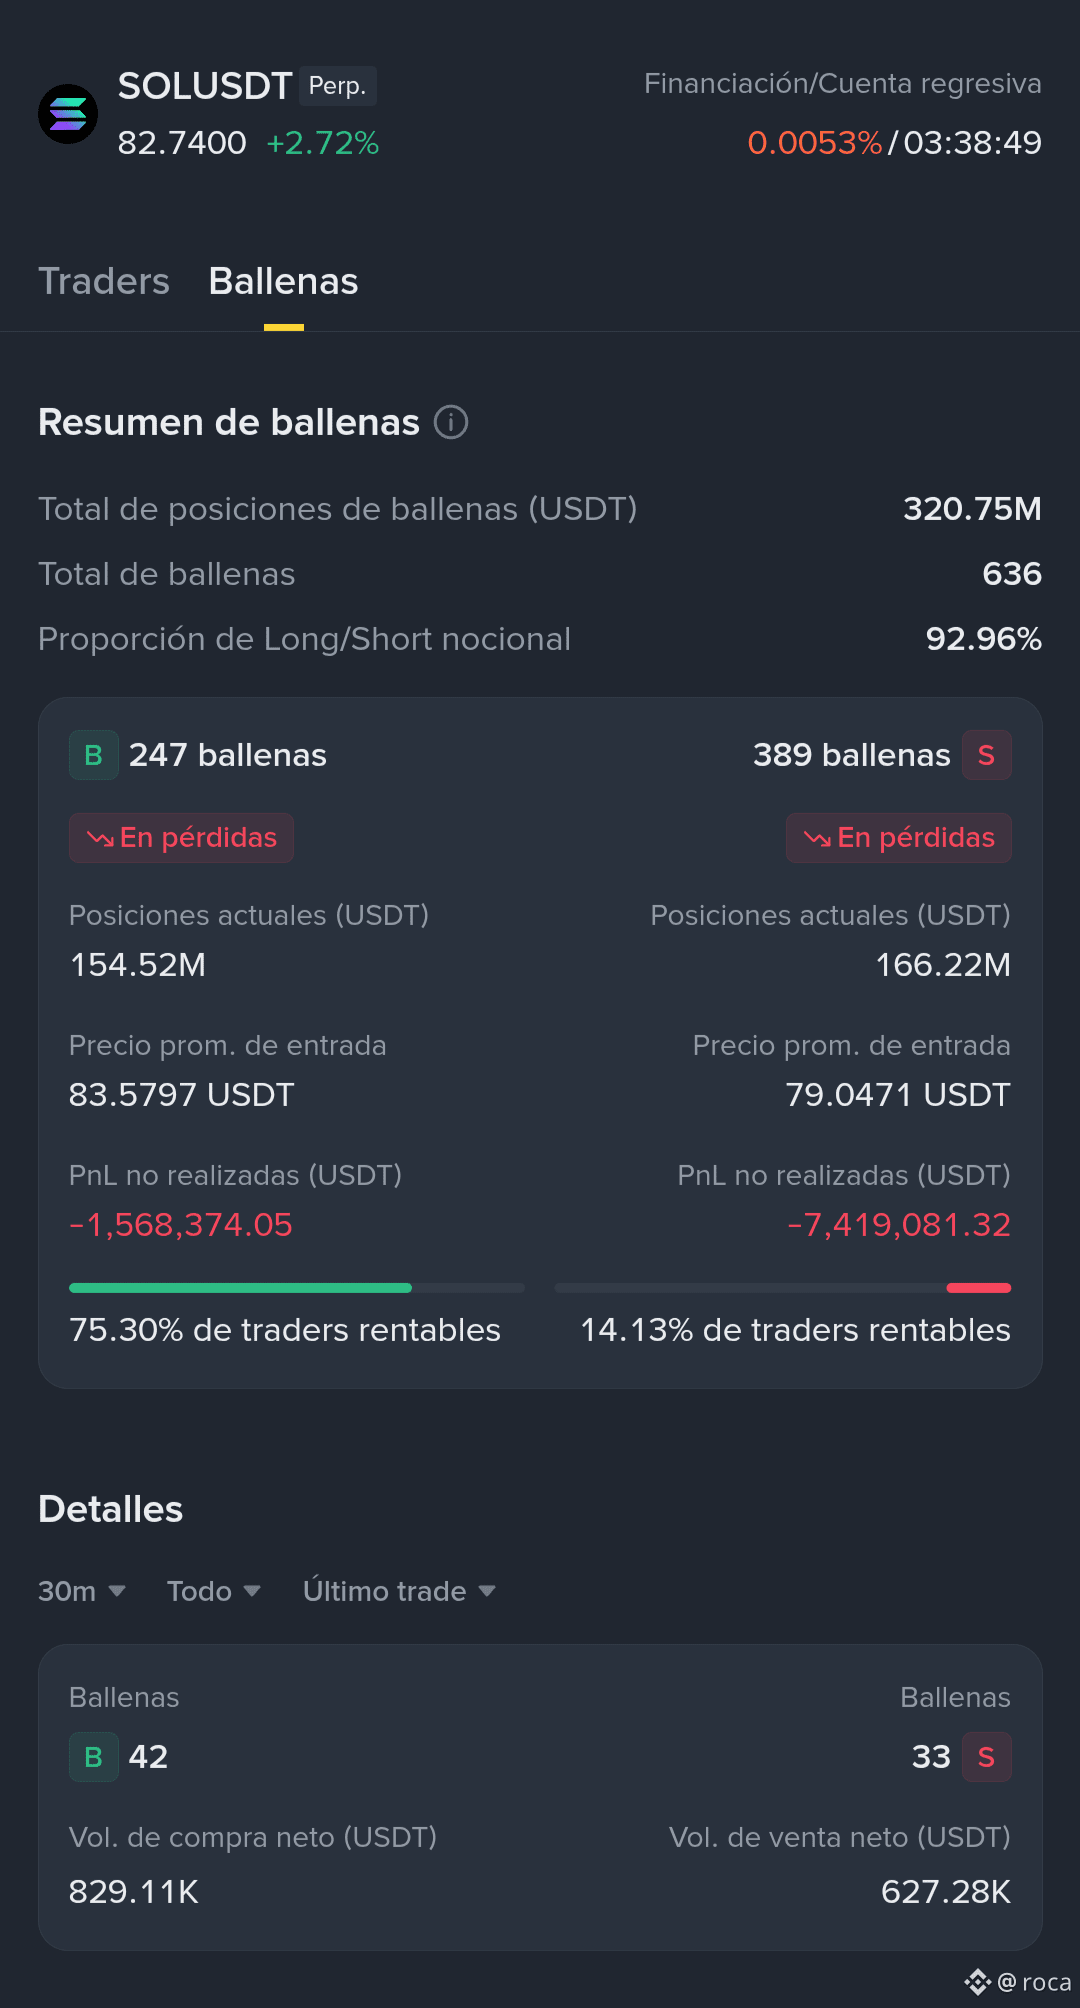The width and height of the screenshot is (1080, 2008).
Task: Tap the red S badge beside 389 ballenas
Action: coord(986,755)
